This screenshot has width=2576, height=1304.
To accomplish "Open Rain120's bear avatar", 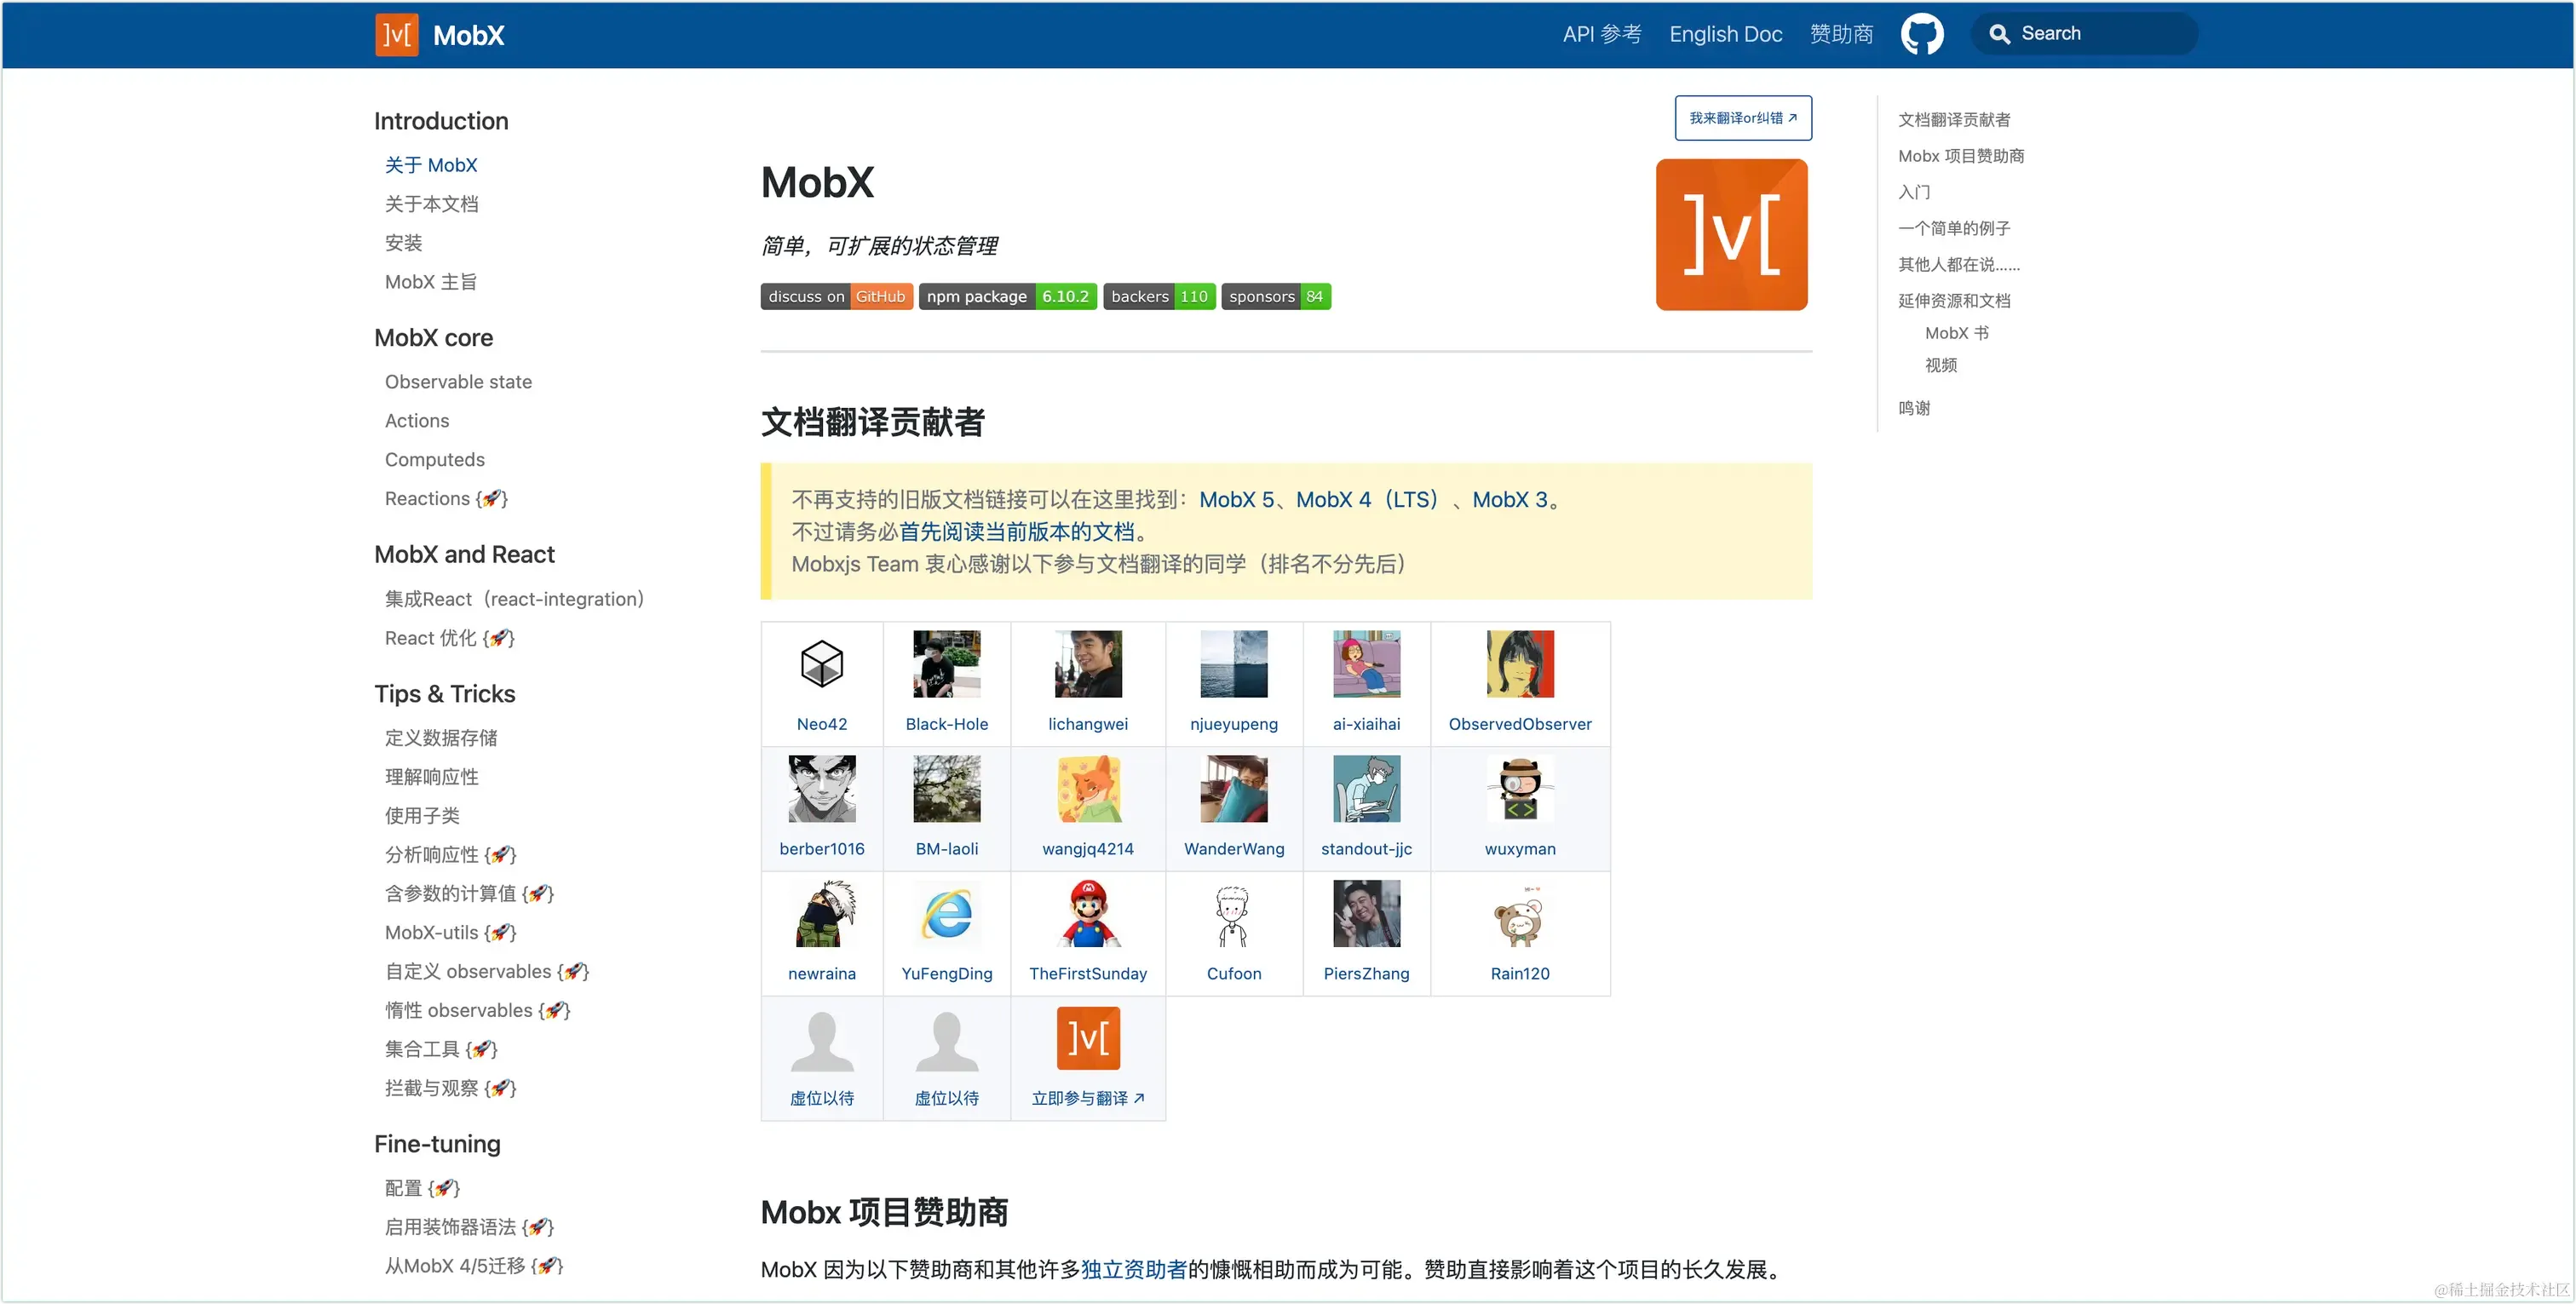I will [x=1519, y=914].
